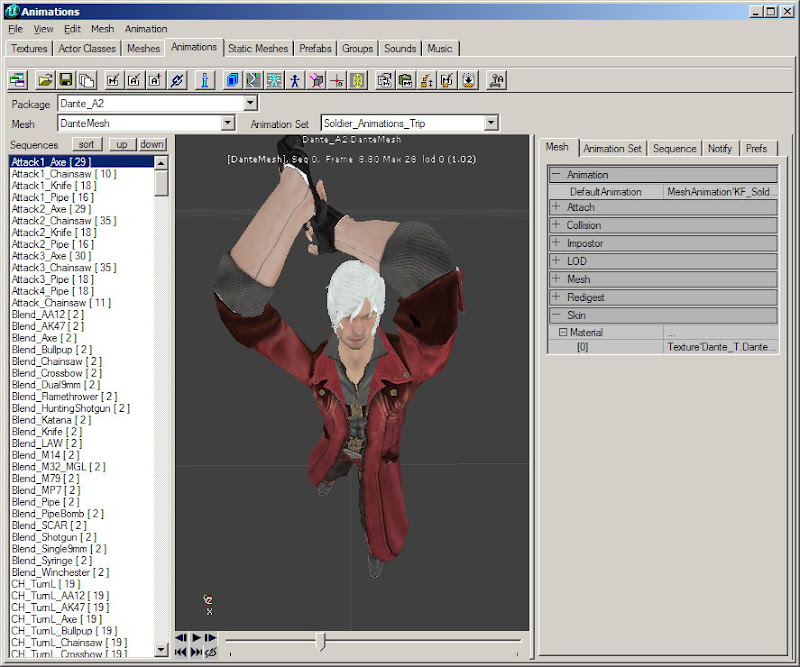Open the Package dropdown showing Dante_A2
Image resolution: width=800 pixels, height=667 pixels.
click(x=250, y=103)
